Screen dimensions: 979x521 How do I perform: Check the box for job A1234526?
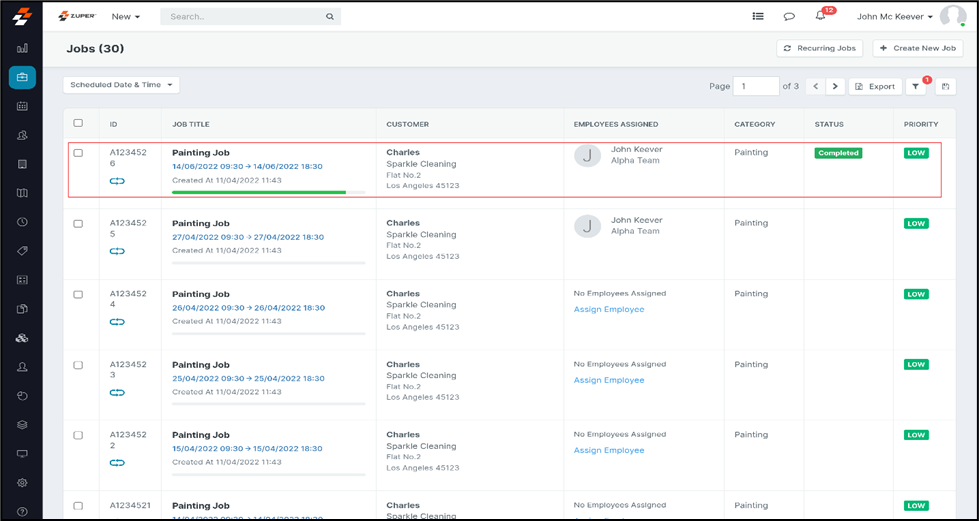[78, 153]
